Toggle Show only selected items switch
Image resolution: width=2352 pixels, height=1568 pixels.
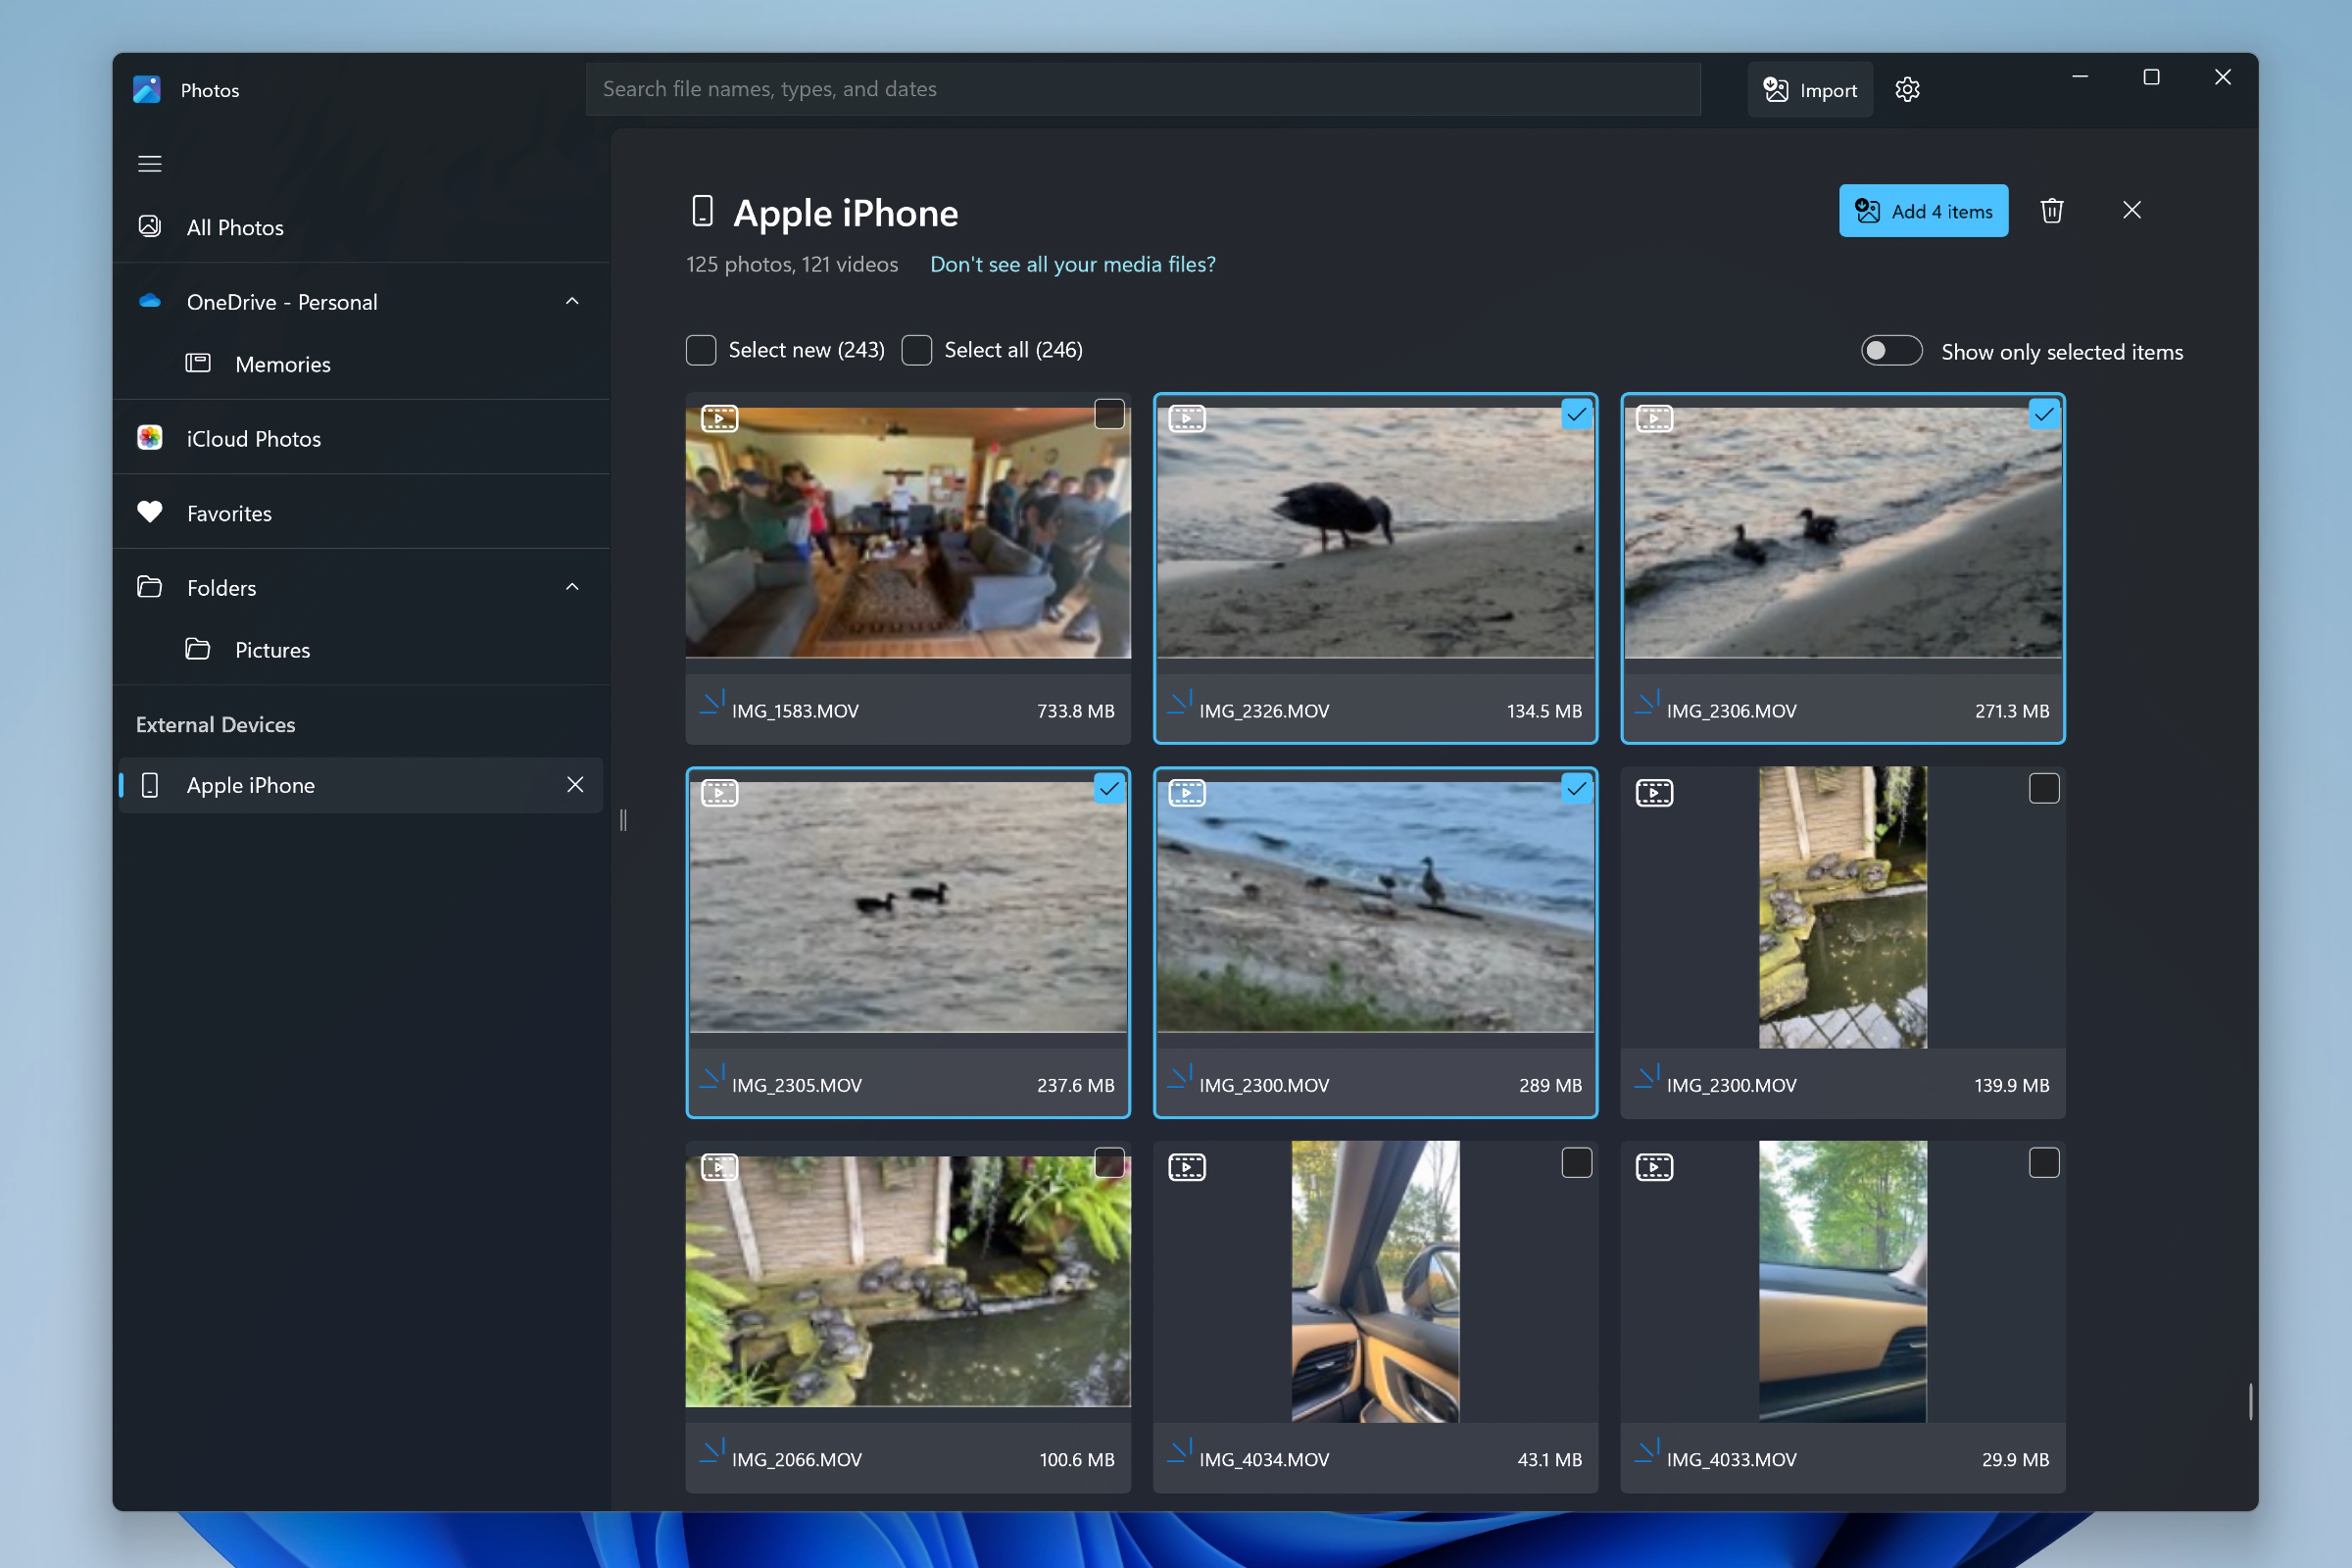coord(1890,350)
